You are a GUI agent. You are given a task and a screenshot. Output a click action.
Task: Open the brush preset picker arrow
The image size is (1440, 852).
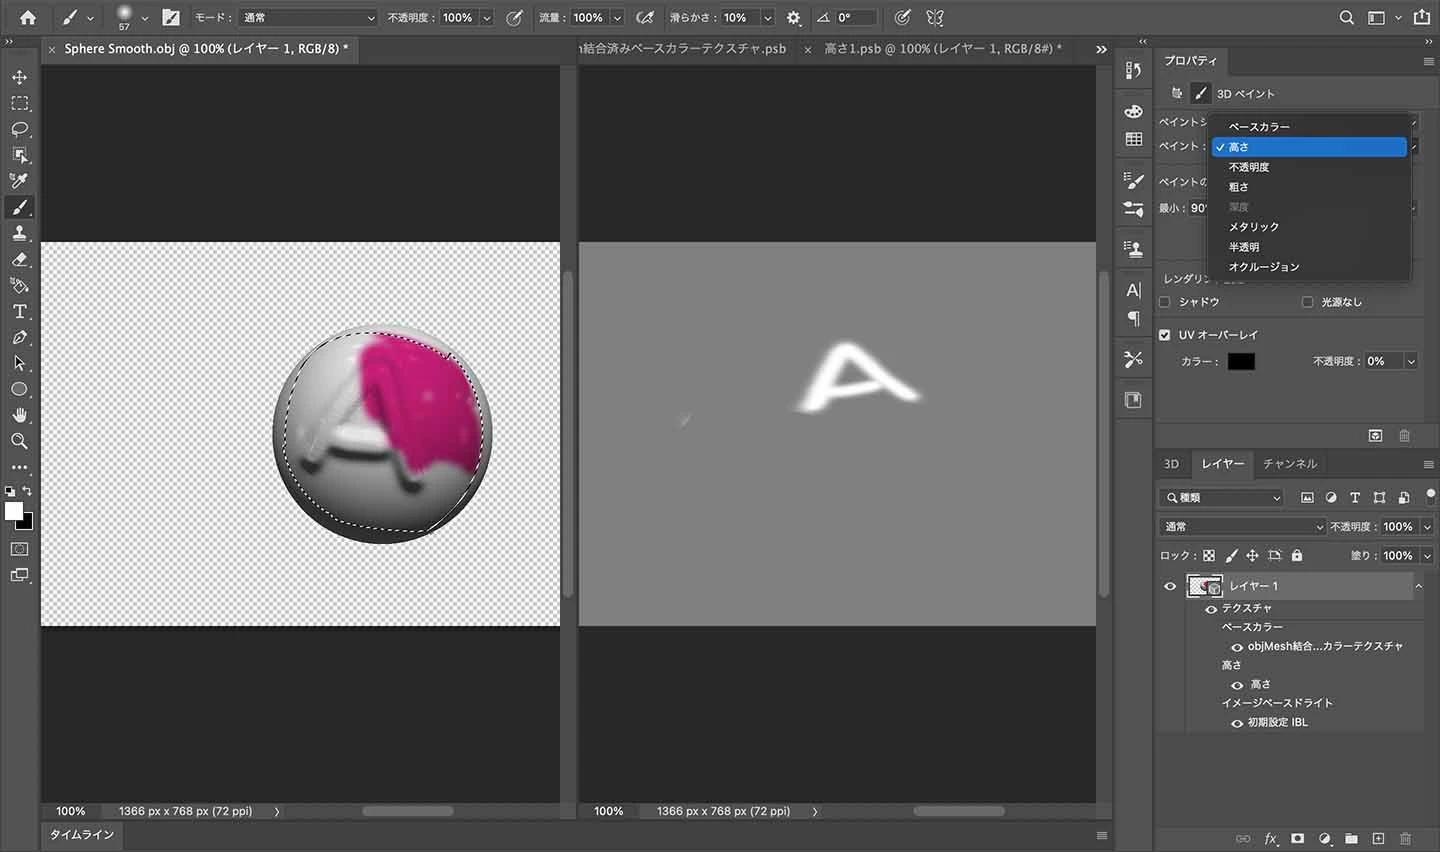144,18
